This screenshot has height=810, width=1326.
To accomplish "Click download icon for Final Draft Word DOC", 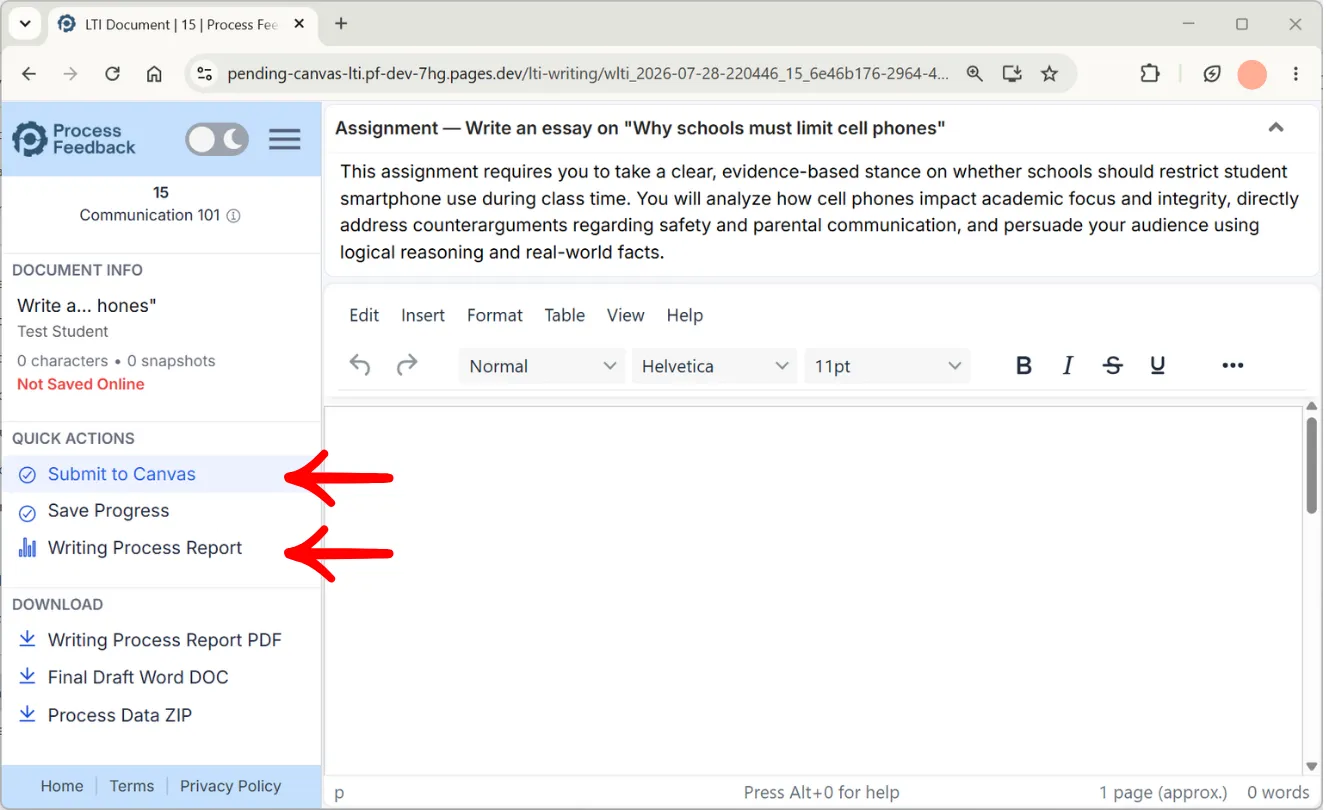I will pyautogui.click(x=28, y=677).
